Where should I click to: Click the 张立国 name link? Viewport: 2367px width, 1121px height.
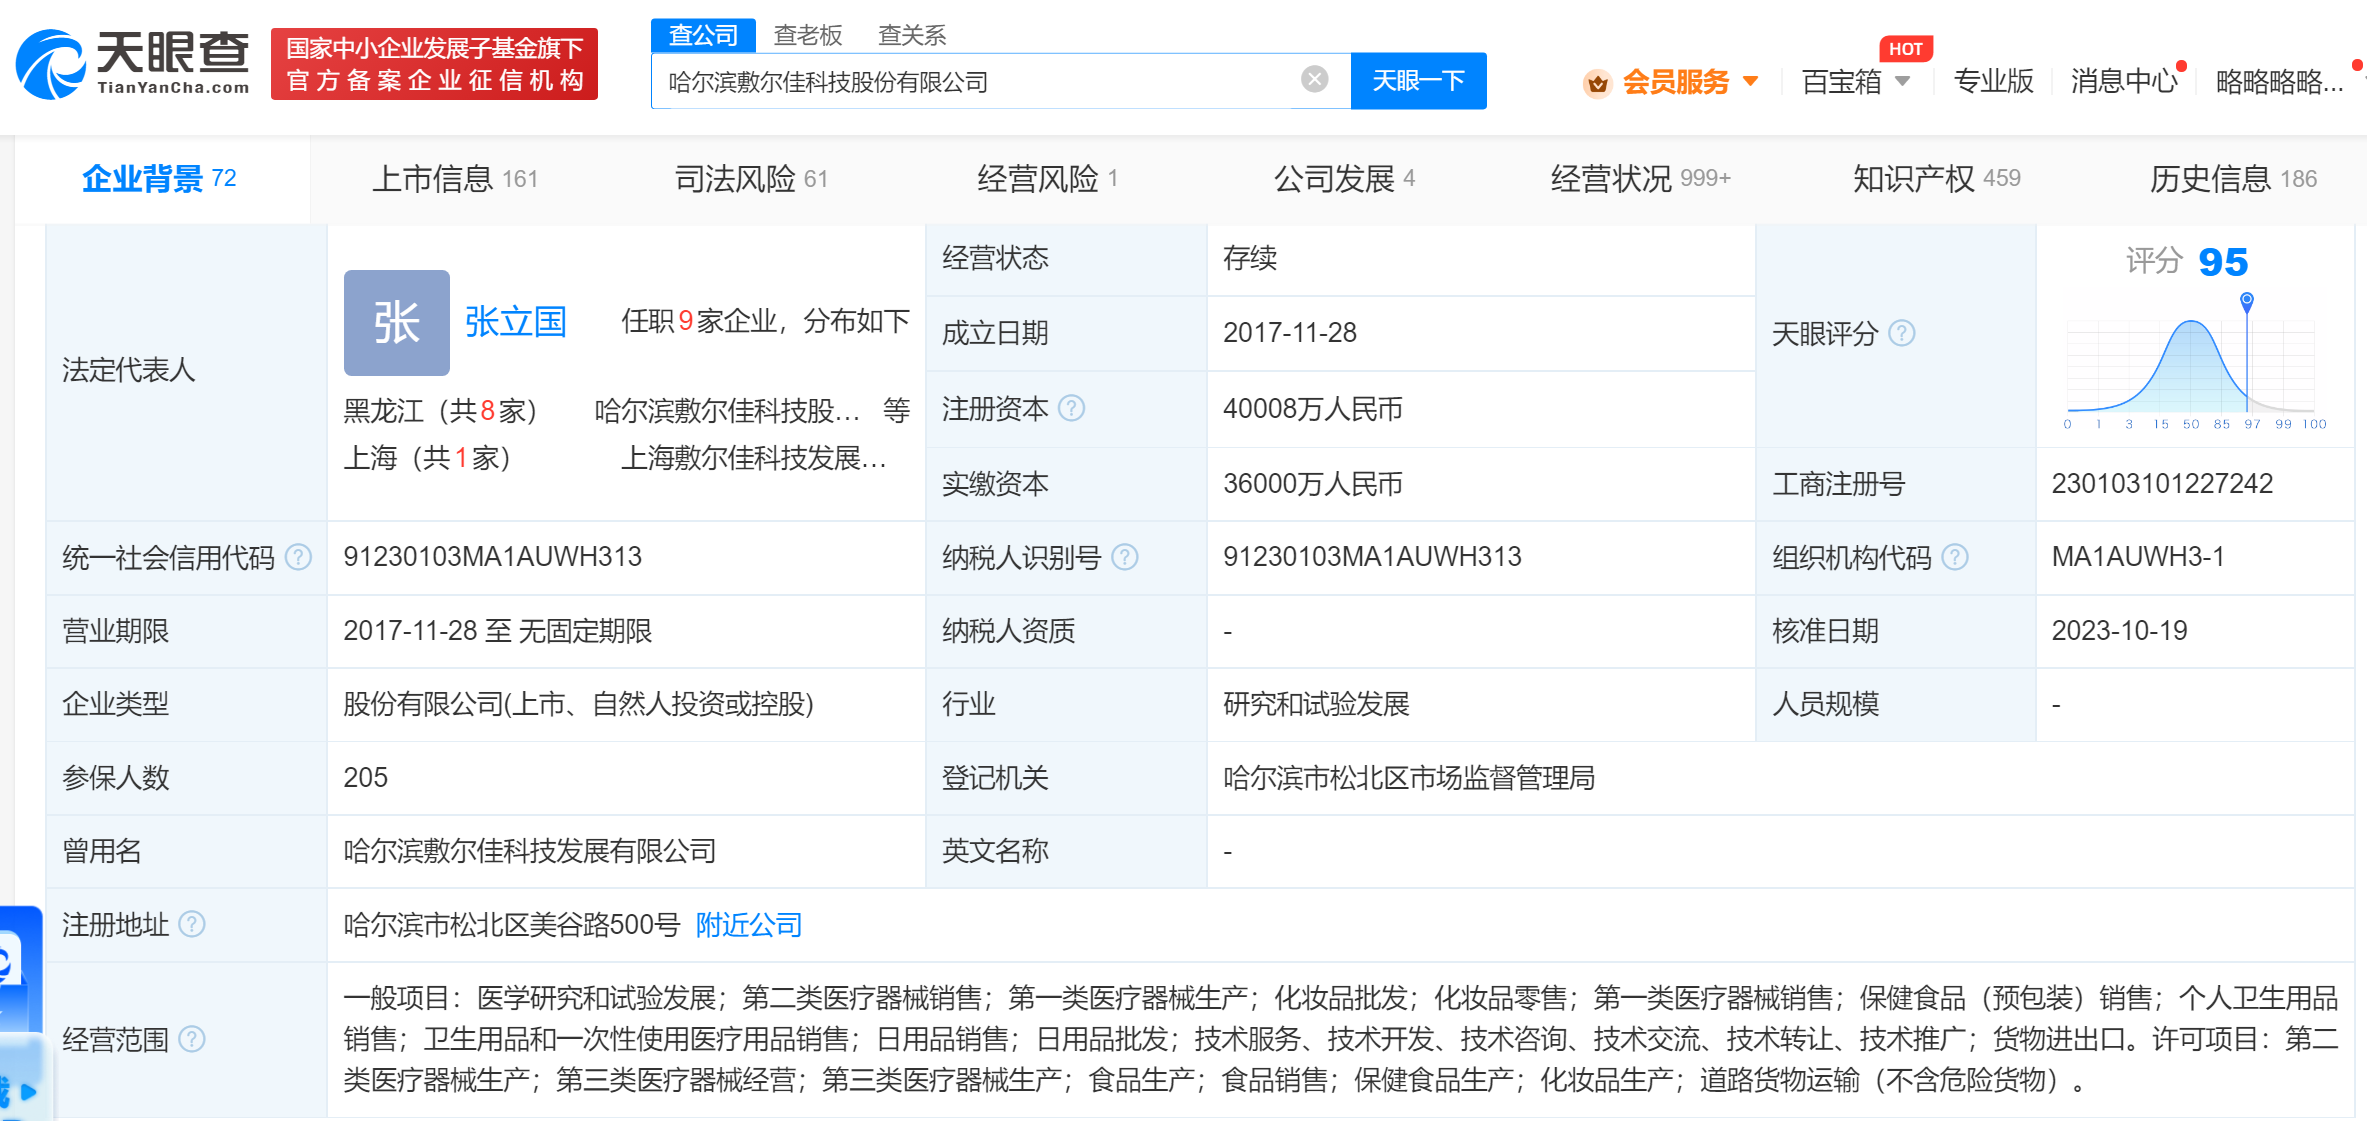pyautogui.click(x=515, y=322)
